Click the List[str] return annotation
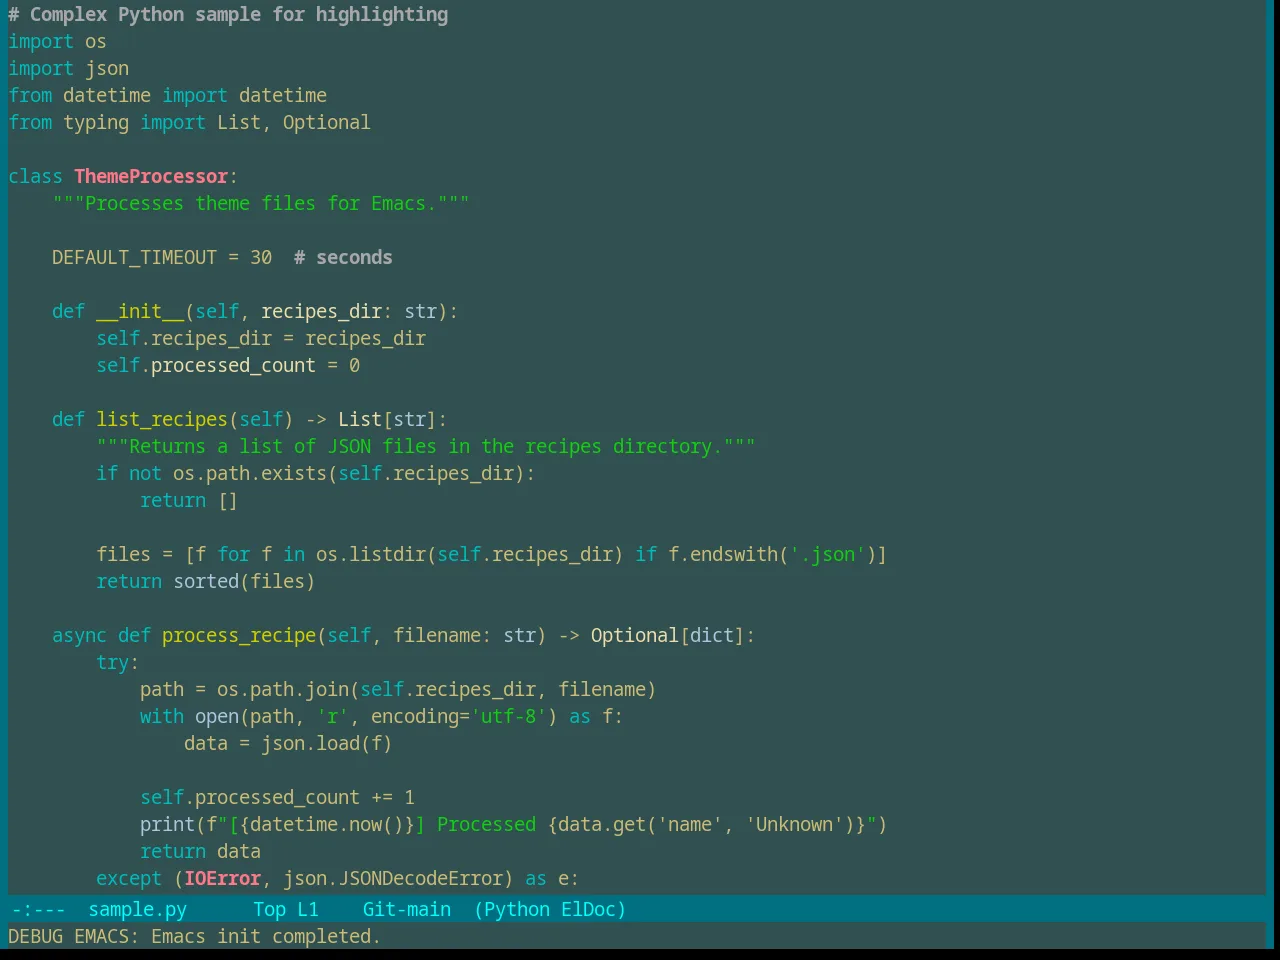Screen dimensions: 1280x960 click(387, 419)
